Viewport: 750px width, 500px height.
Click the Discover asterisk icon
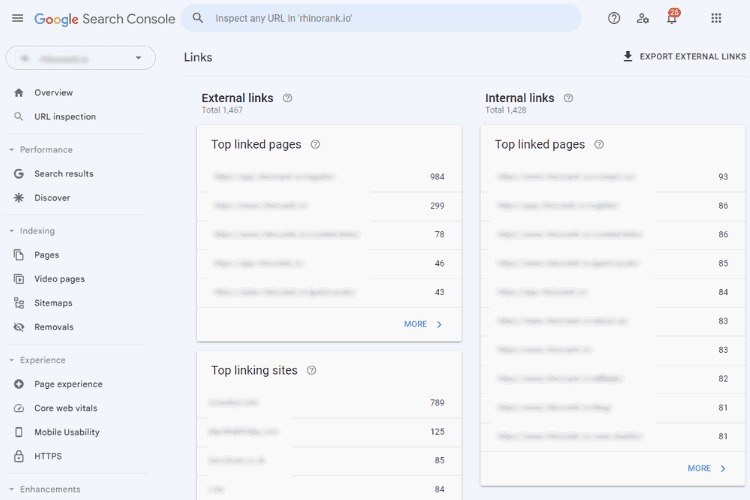tap(19, 198)
